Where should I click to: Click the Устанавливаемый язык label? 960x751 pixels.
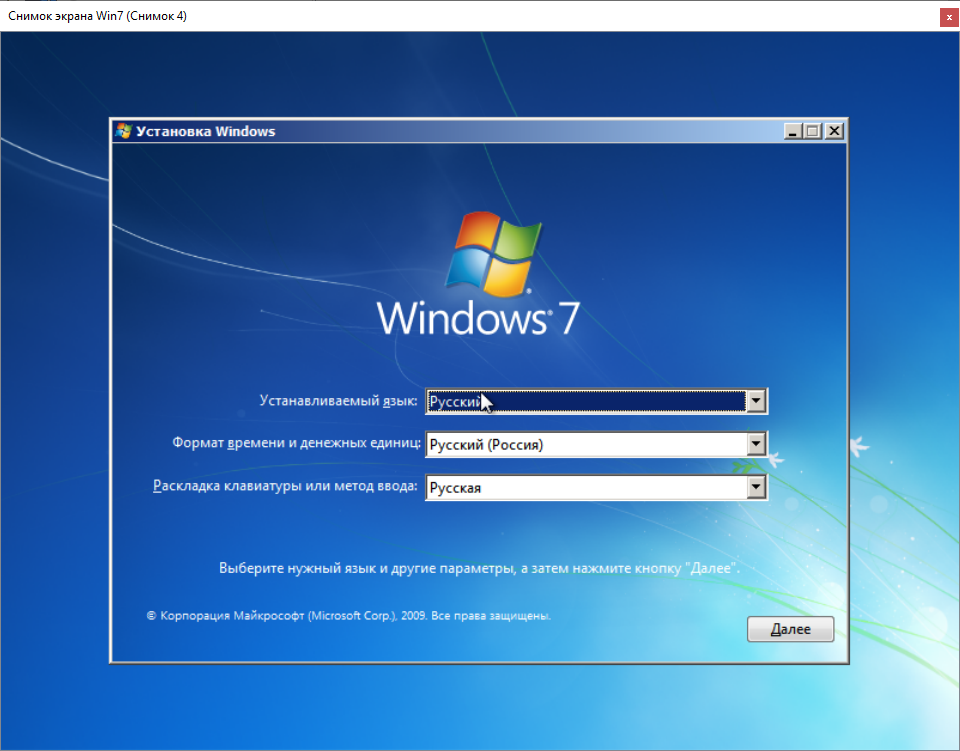click(x=338, y=401)
